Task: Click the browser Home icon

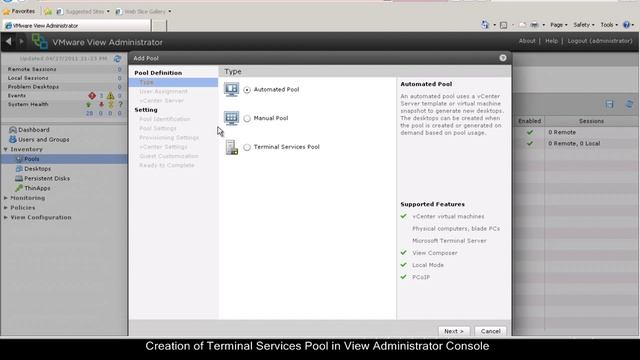Action: pos(485,25)
